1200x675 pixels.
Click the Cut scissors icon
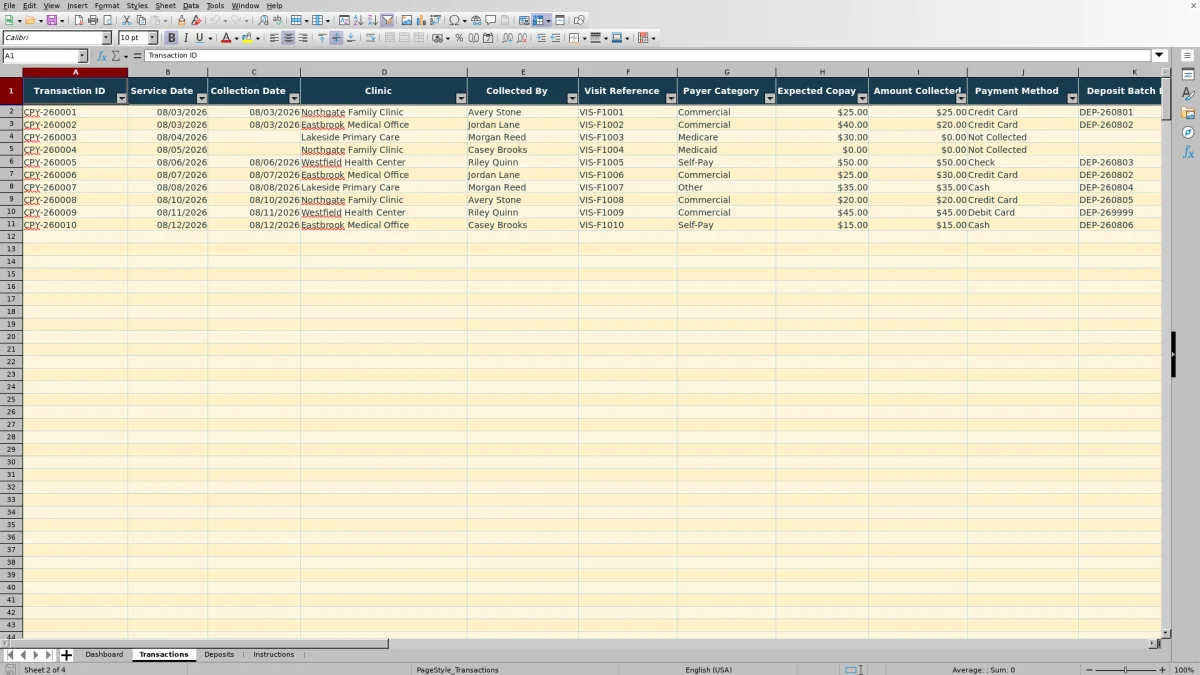127,20
